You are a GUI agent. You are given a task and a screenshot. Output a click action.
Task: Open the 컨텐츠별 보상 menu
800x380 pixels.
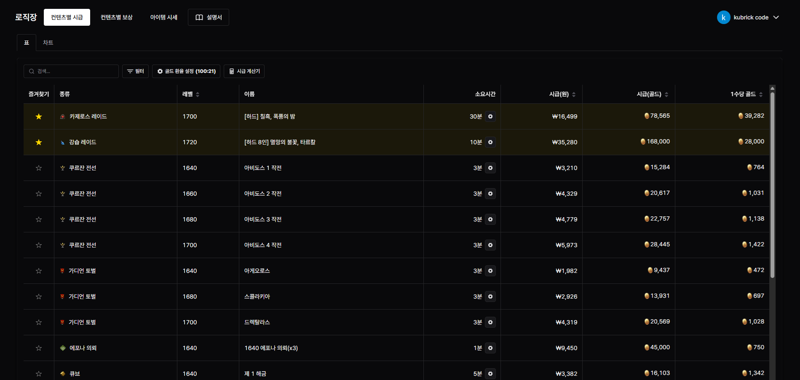(x=117, y=17)
